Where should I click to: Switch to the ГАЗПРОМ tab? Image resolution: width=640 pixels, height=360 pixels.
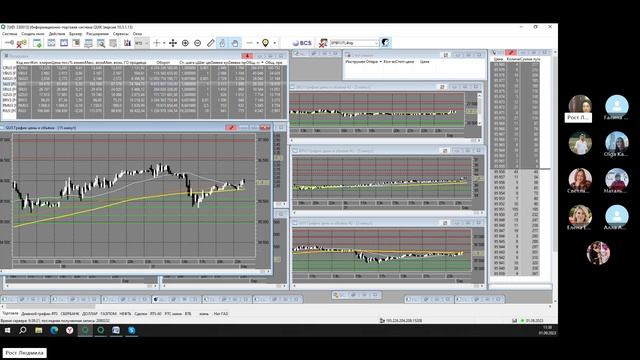pos(109,314)
